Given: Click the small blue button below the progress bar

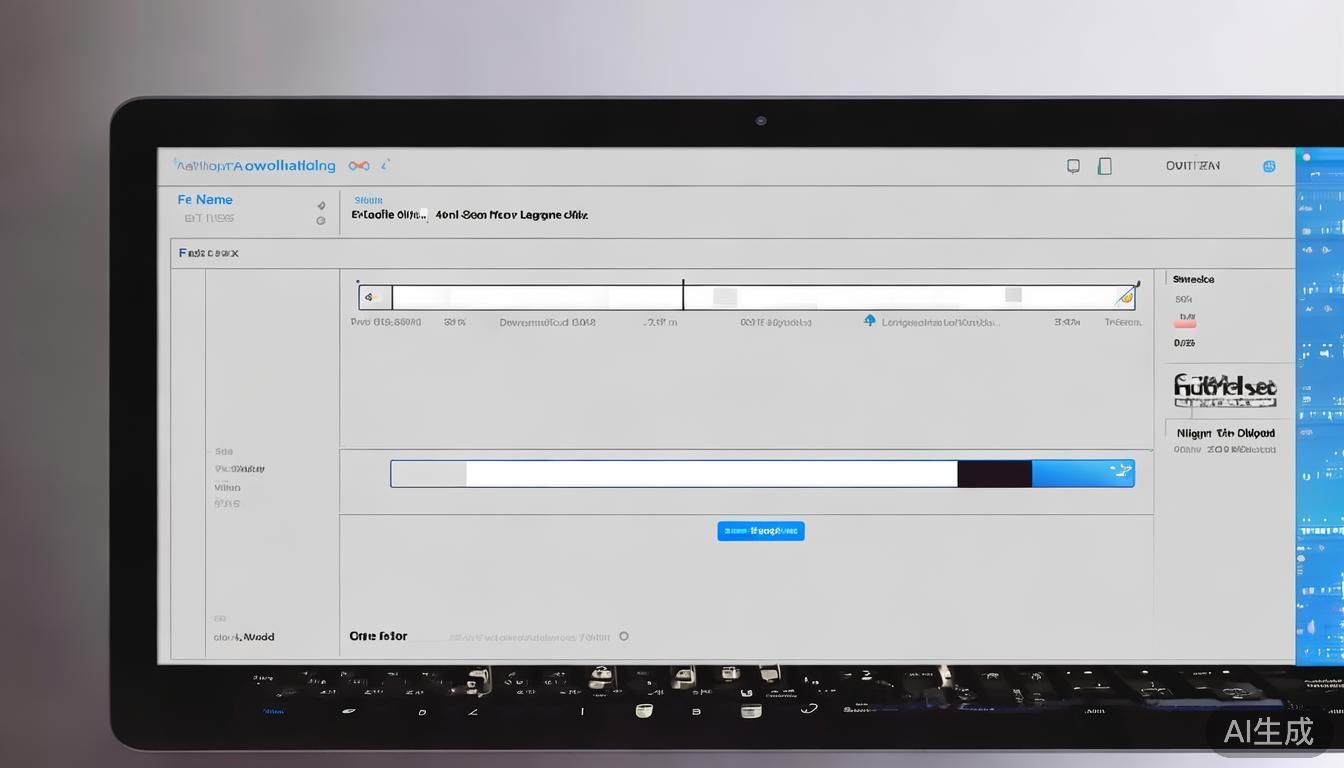Looking at the screenshot, I should [760, 531].
